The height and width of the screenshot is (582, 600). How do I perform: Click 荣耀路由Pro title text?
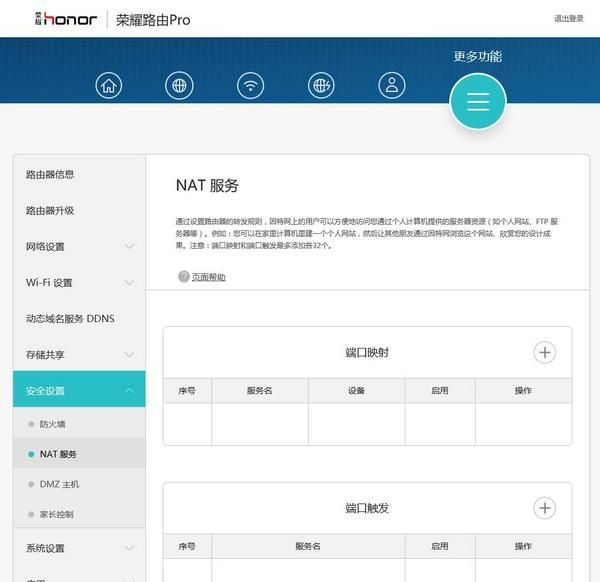tap(153, 20)
